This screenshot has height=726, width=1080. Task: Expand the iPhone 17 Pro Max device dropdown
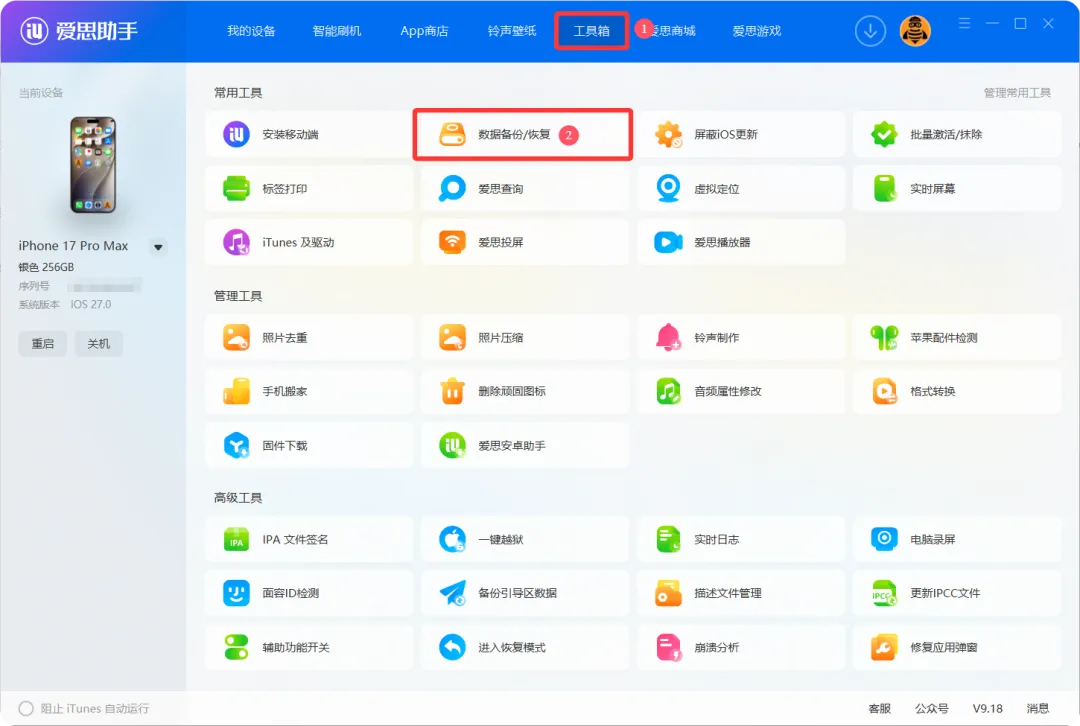158,247
